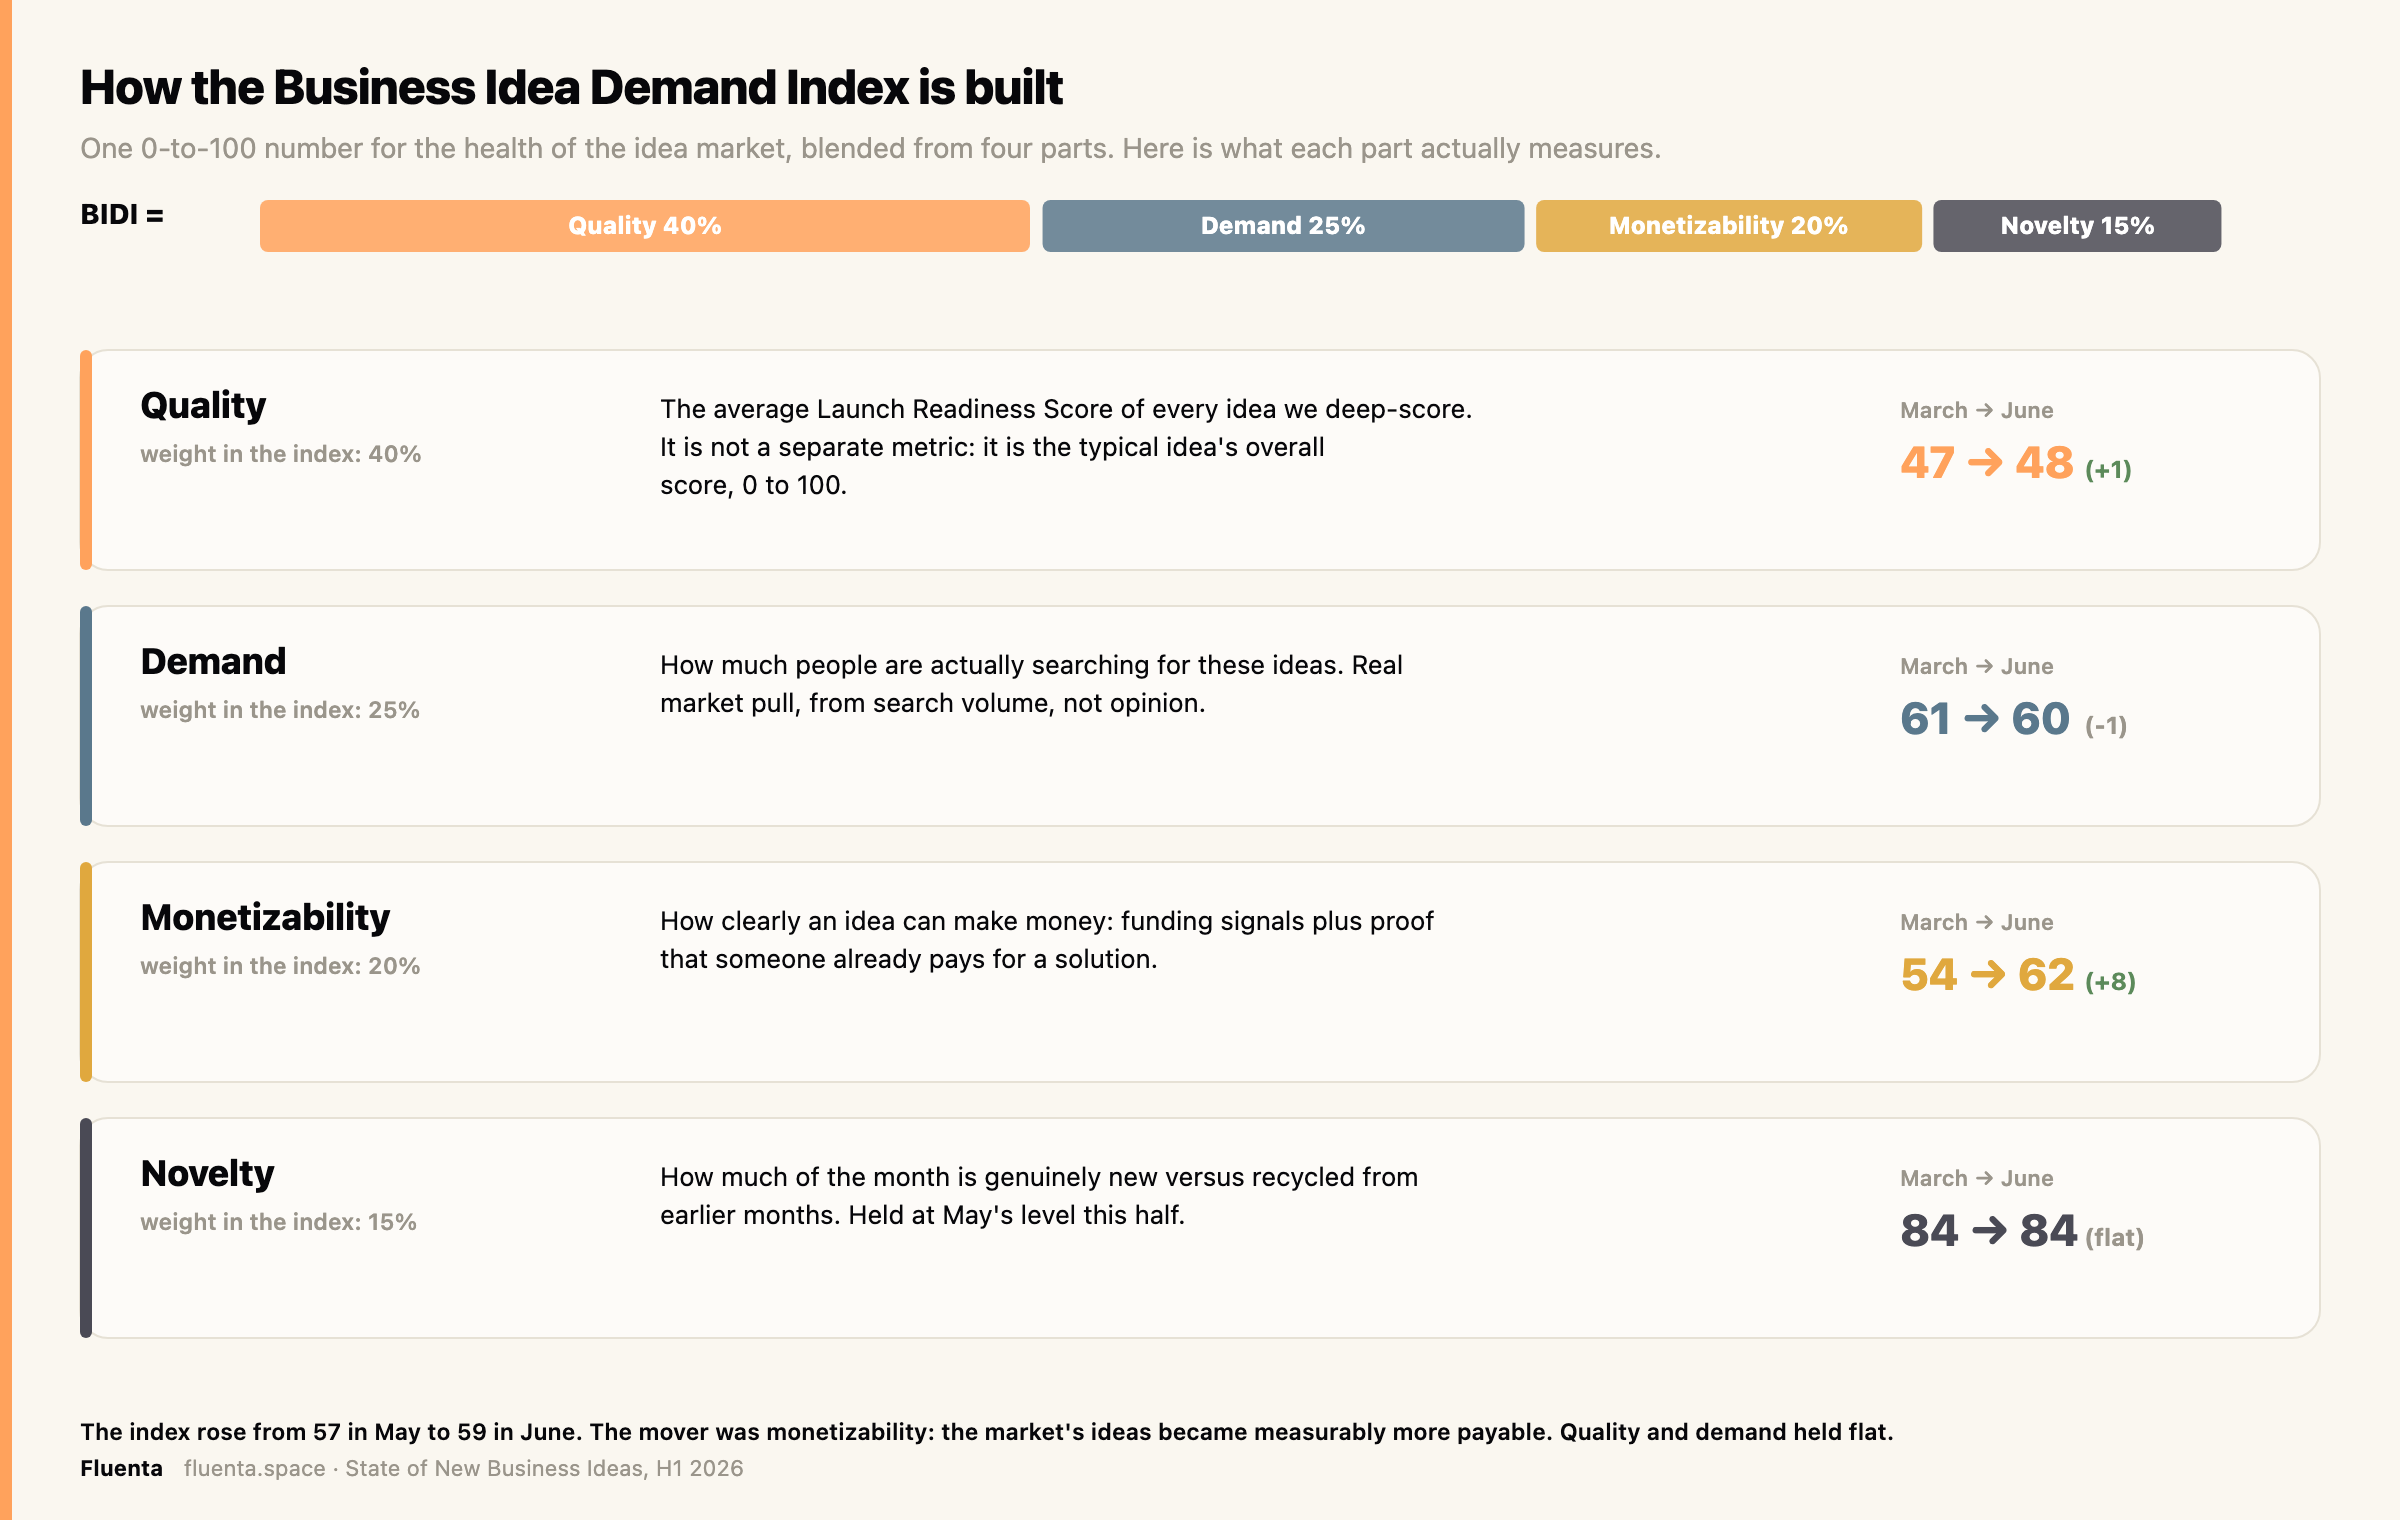Viewport: 2400px width, 1520px height.
Task: Click the Fluenta brand name
Action: tap(121, 1468)
